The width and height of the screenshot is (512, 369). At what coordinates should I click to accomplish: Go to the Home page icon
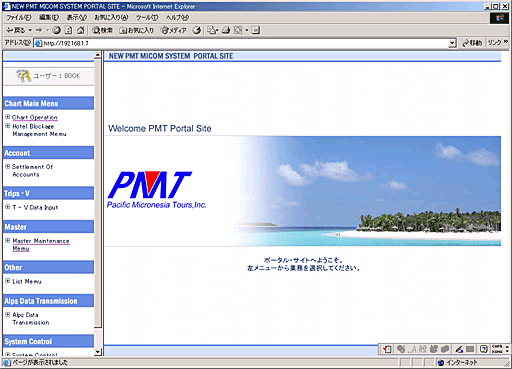pos(80,30)
